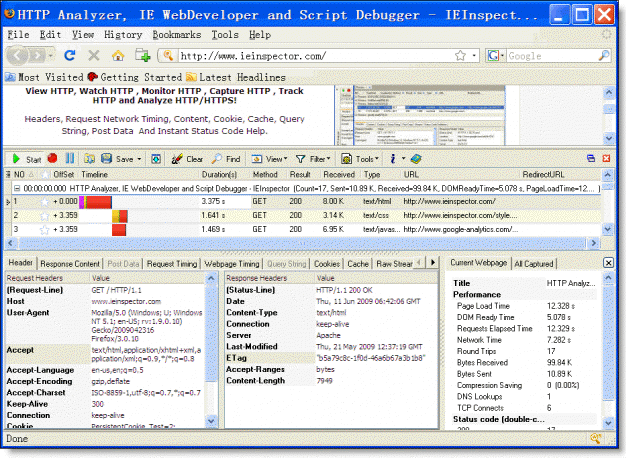Click the Firefox Stop loading X icon
This screenshot has height=458, width=626.
click(x=95, y=56)
